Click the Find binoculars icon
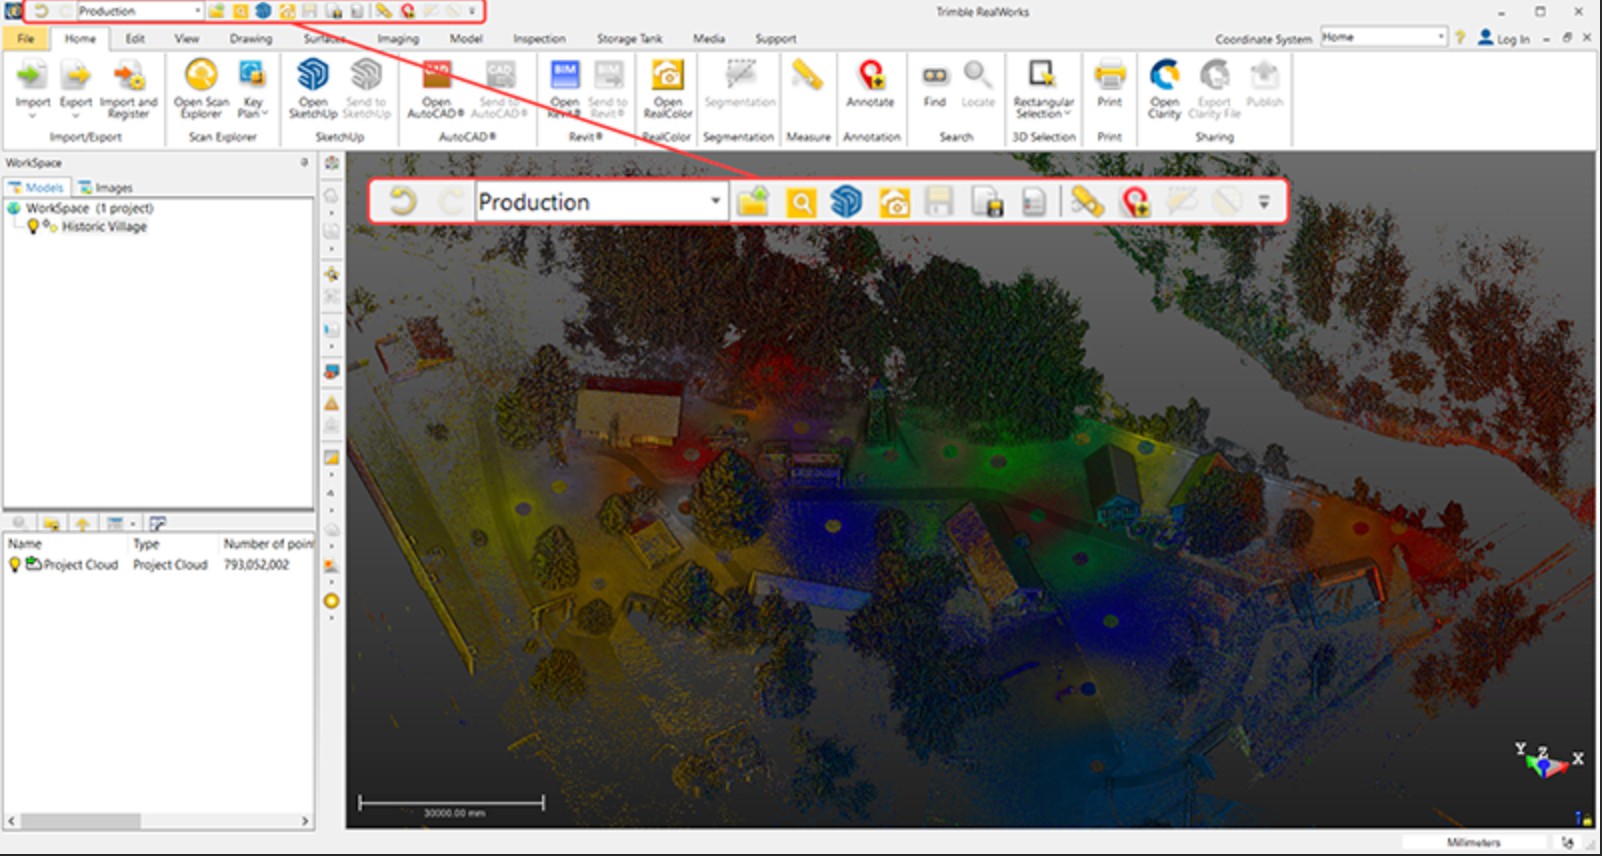Screen dimensions: 1606x858 (x=934, y=76)
